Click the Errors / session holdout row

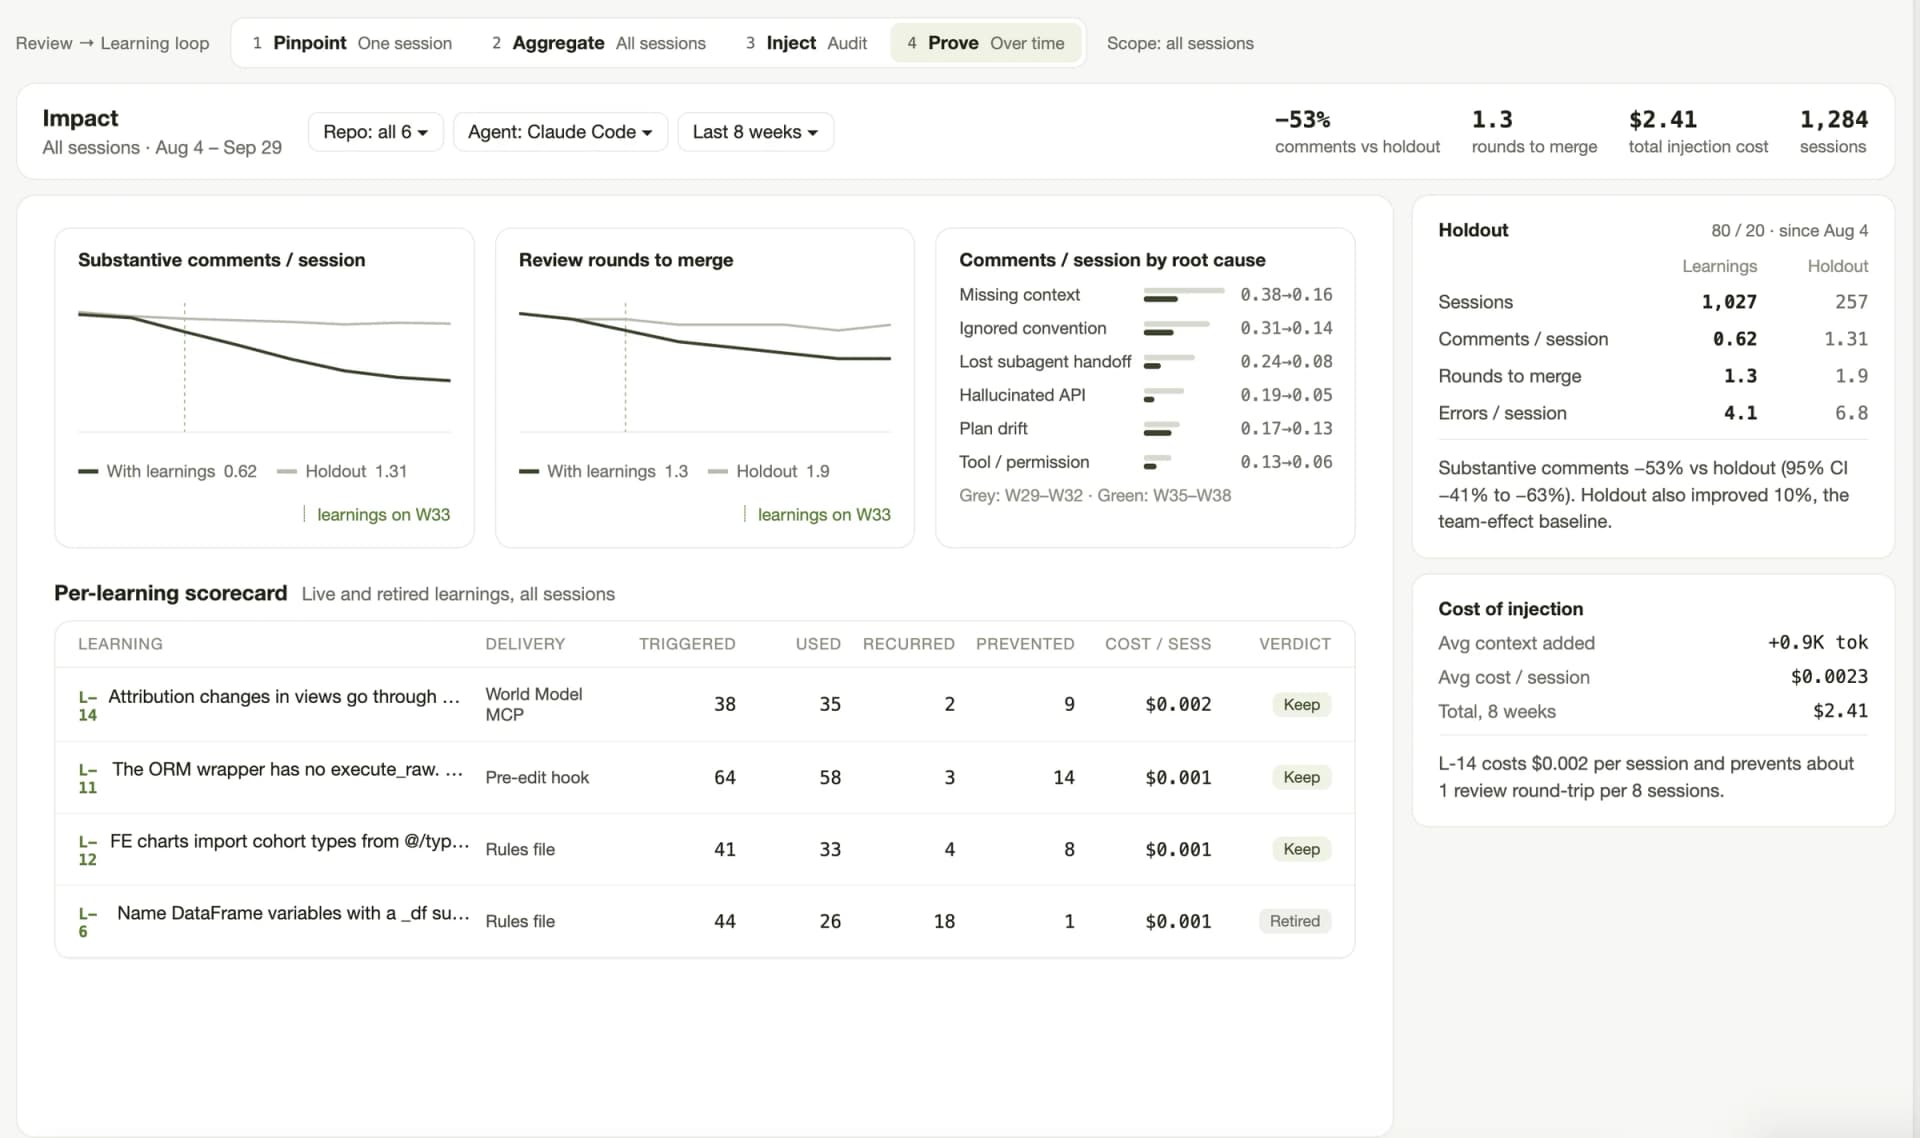coord(1653,413)
